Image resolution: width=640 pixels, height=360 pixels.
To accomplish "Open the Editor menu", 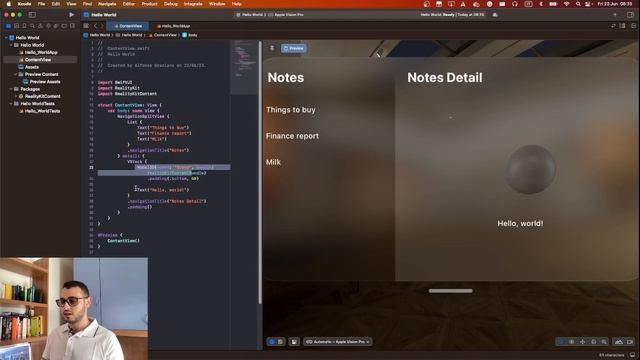I will click(129, 4).
